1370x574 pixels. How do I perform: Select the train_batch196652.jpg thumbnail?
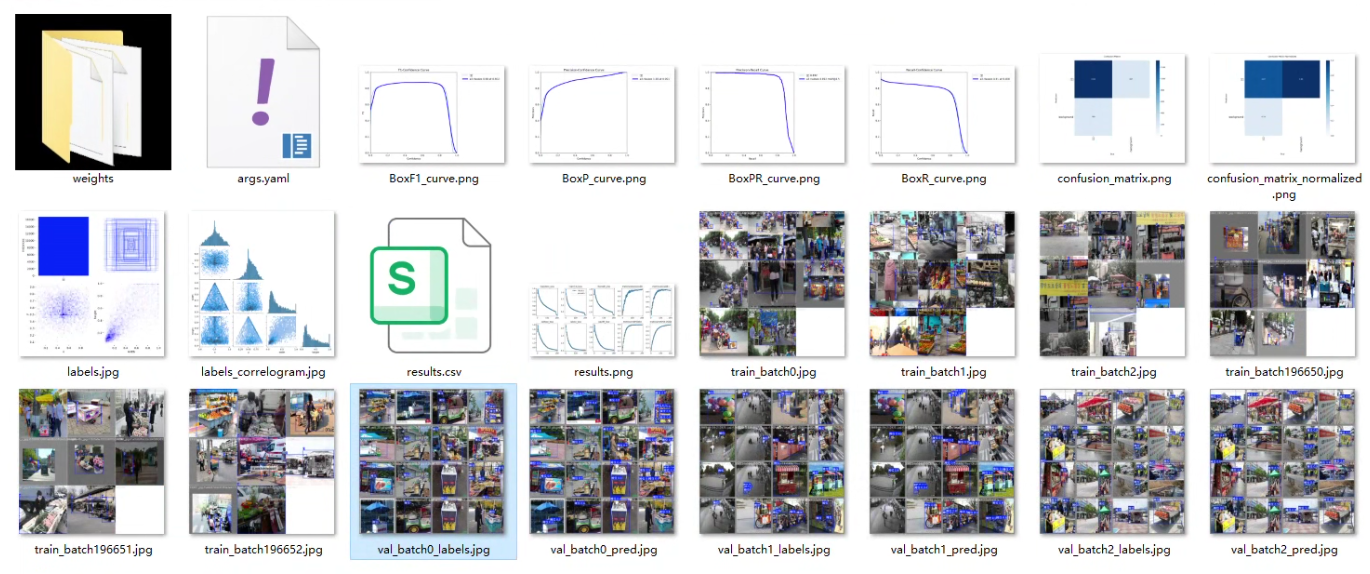coord(263,462)
